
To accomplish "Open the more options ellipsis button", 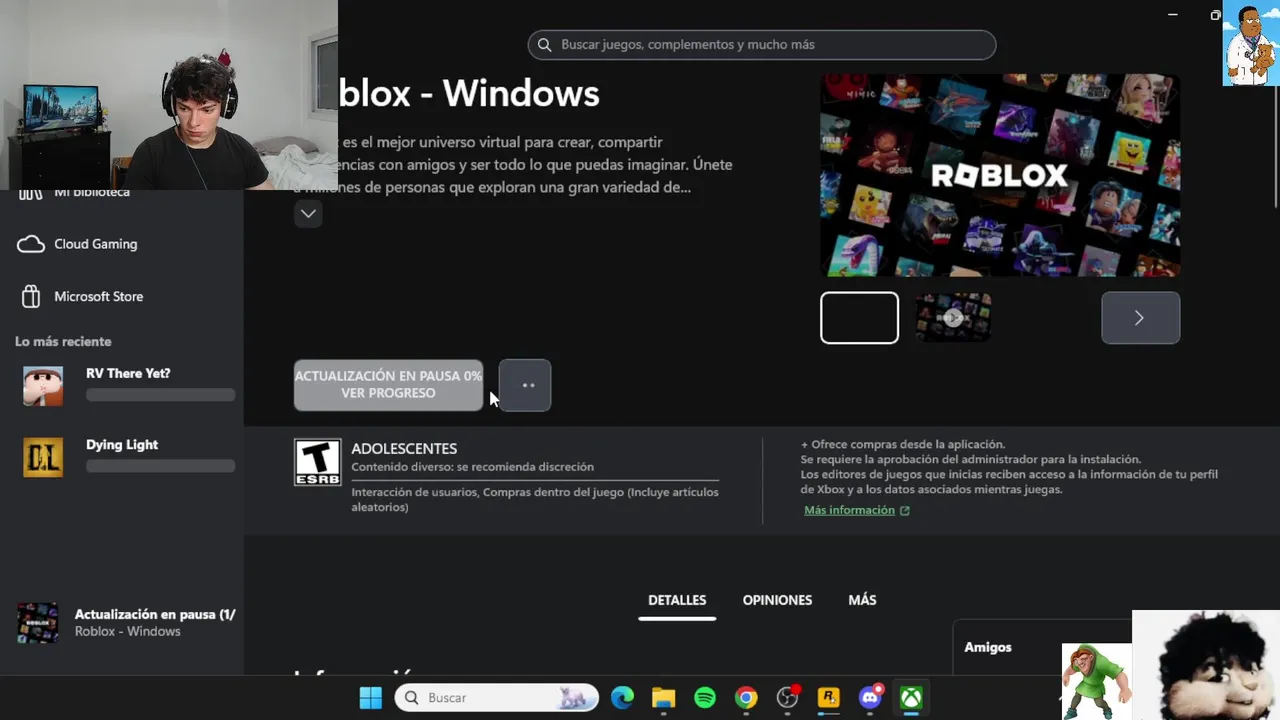I will click(525, 385).
